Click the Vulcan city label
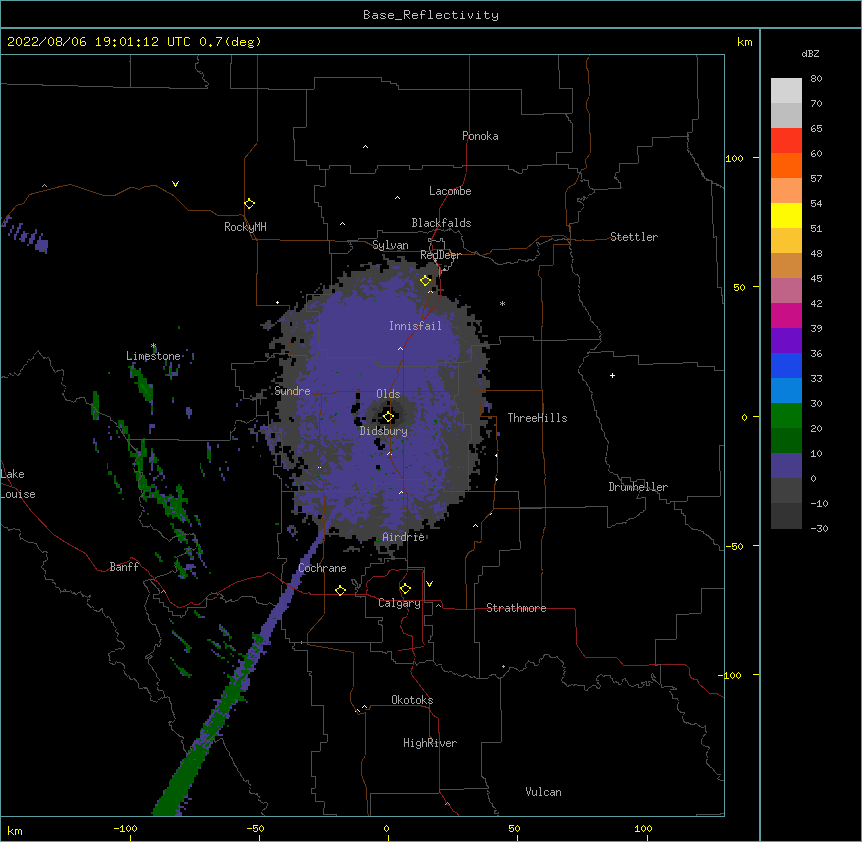 click(x=543, y=792)
